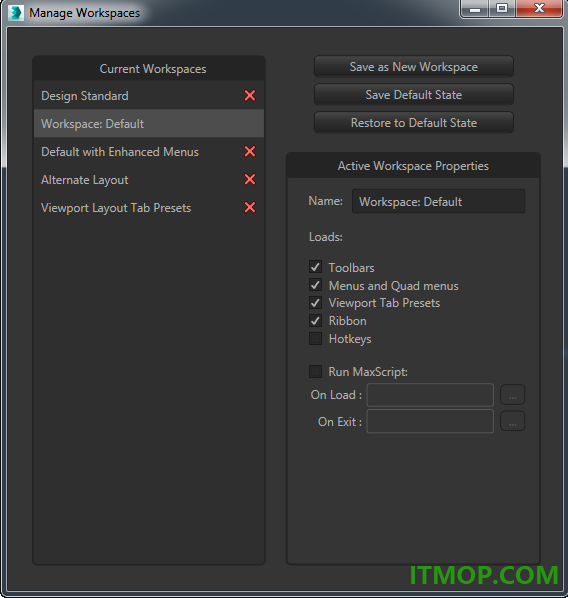Click the workspace Name input field
The width and height of the screenshot is (568, 598).
[x=439, y=201]
